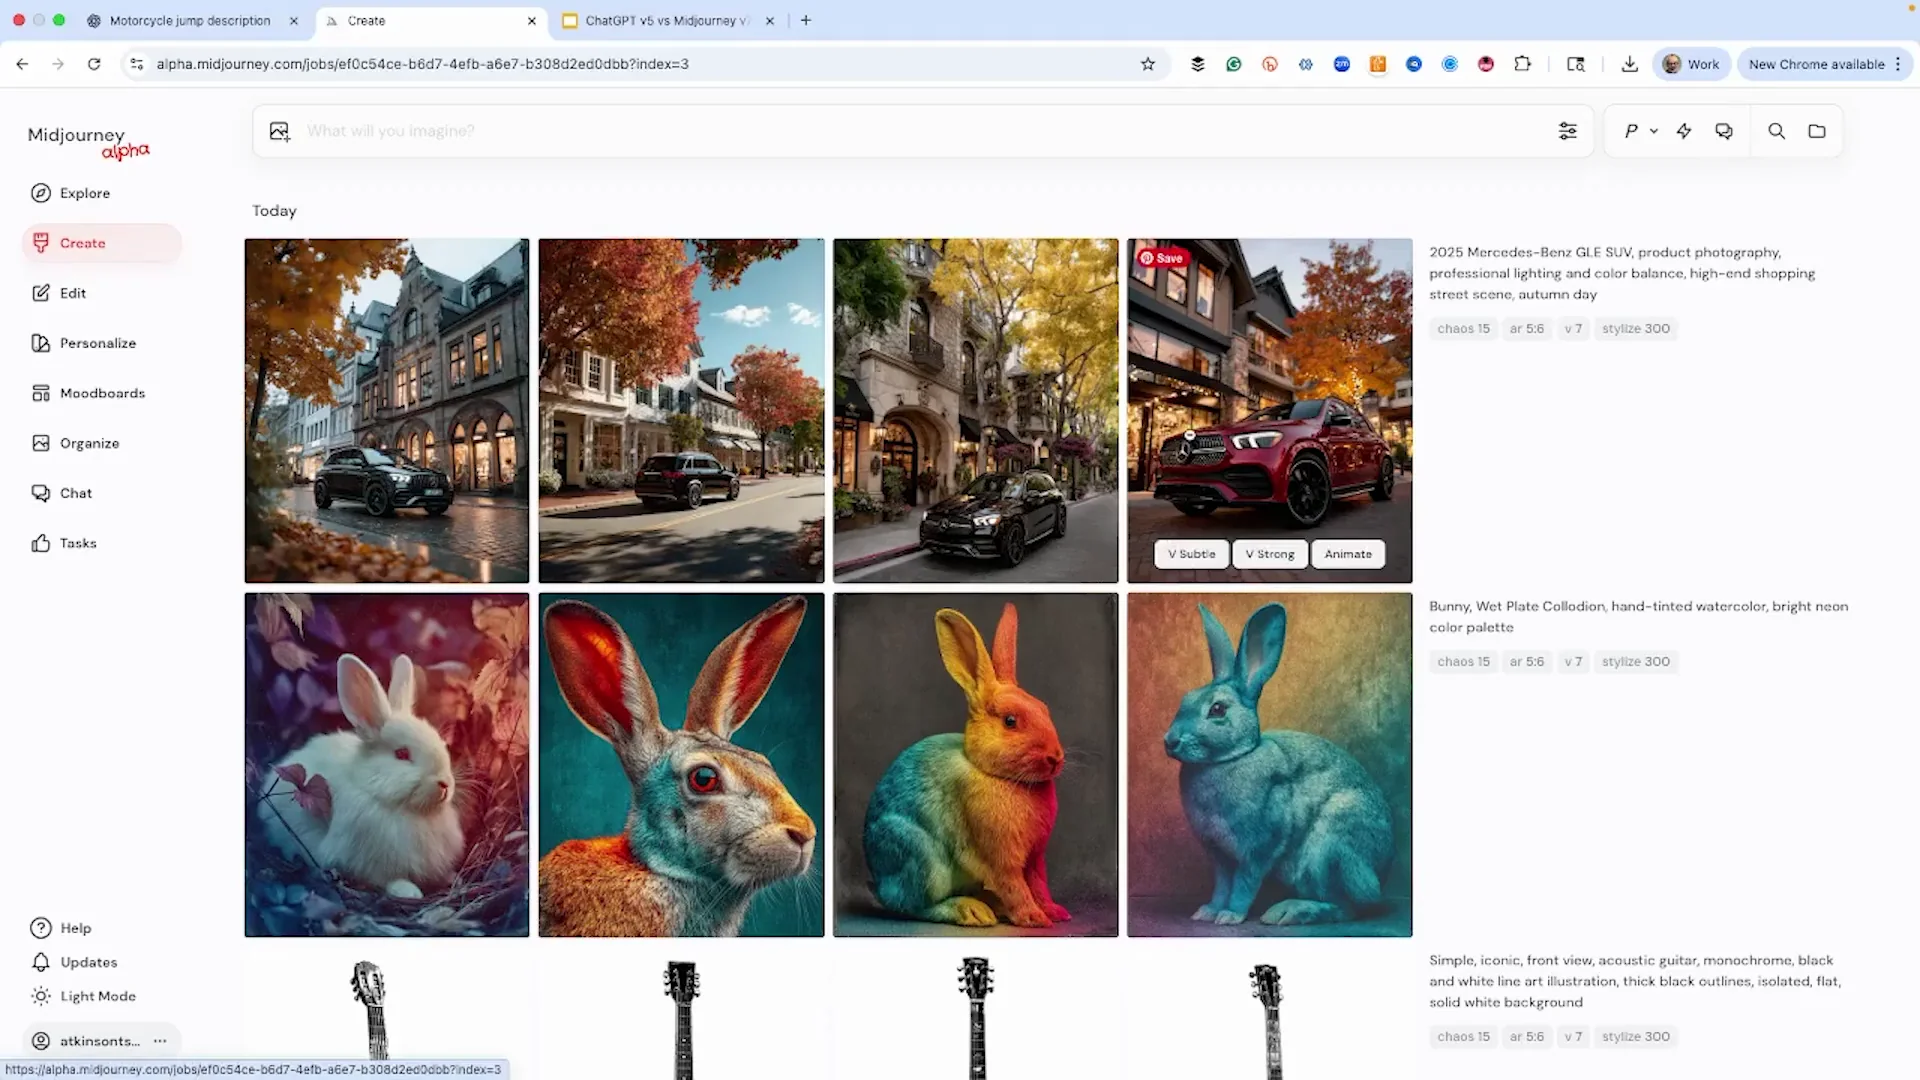This screenshot has width=1920, height=1080.
Task: Click the add image icon in prompt bar
Action: 279,131
